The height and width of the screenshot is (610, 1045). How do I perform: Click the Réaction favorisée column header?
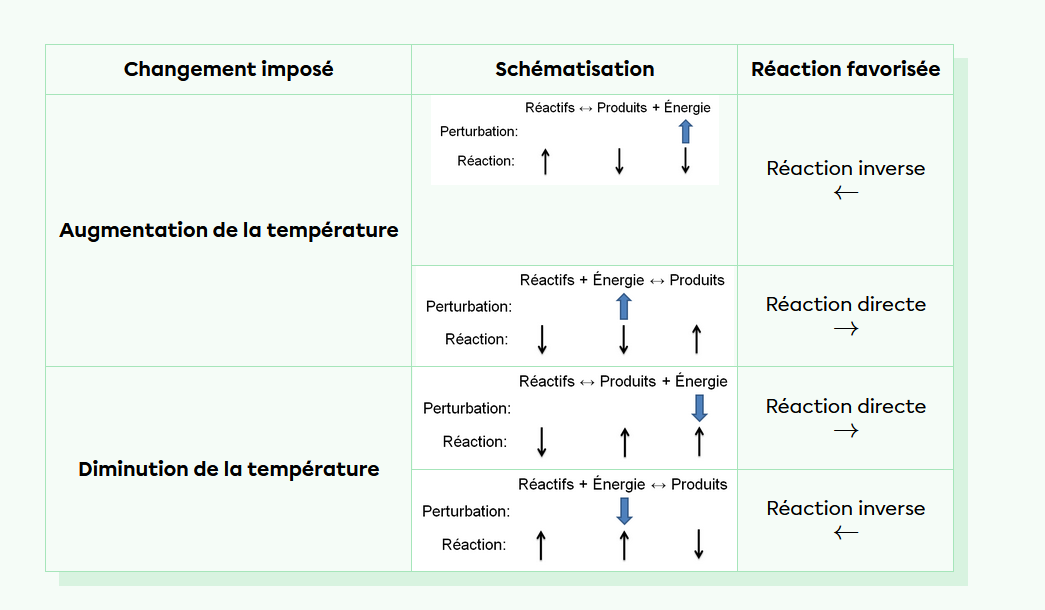[845, 69]
